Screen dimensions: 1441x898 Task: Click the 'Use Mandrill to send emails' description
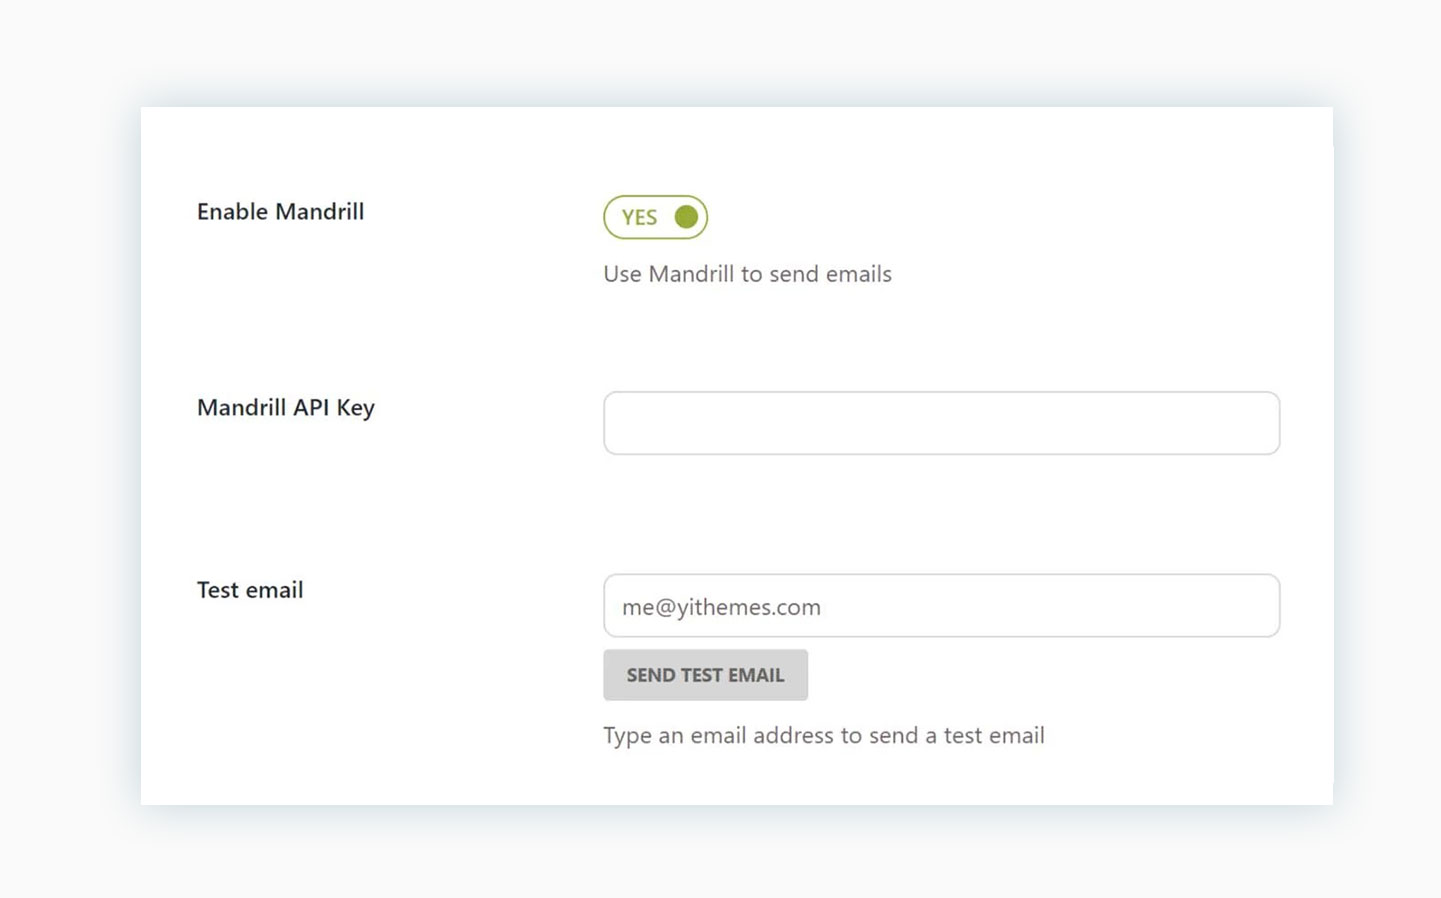(747, 274)
